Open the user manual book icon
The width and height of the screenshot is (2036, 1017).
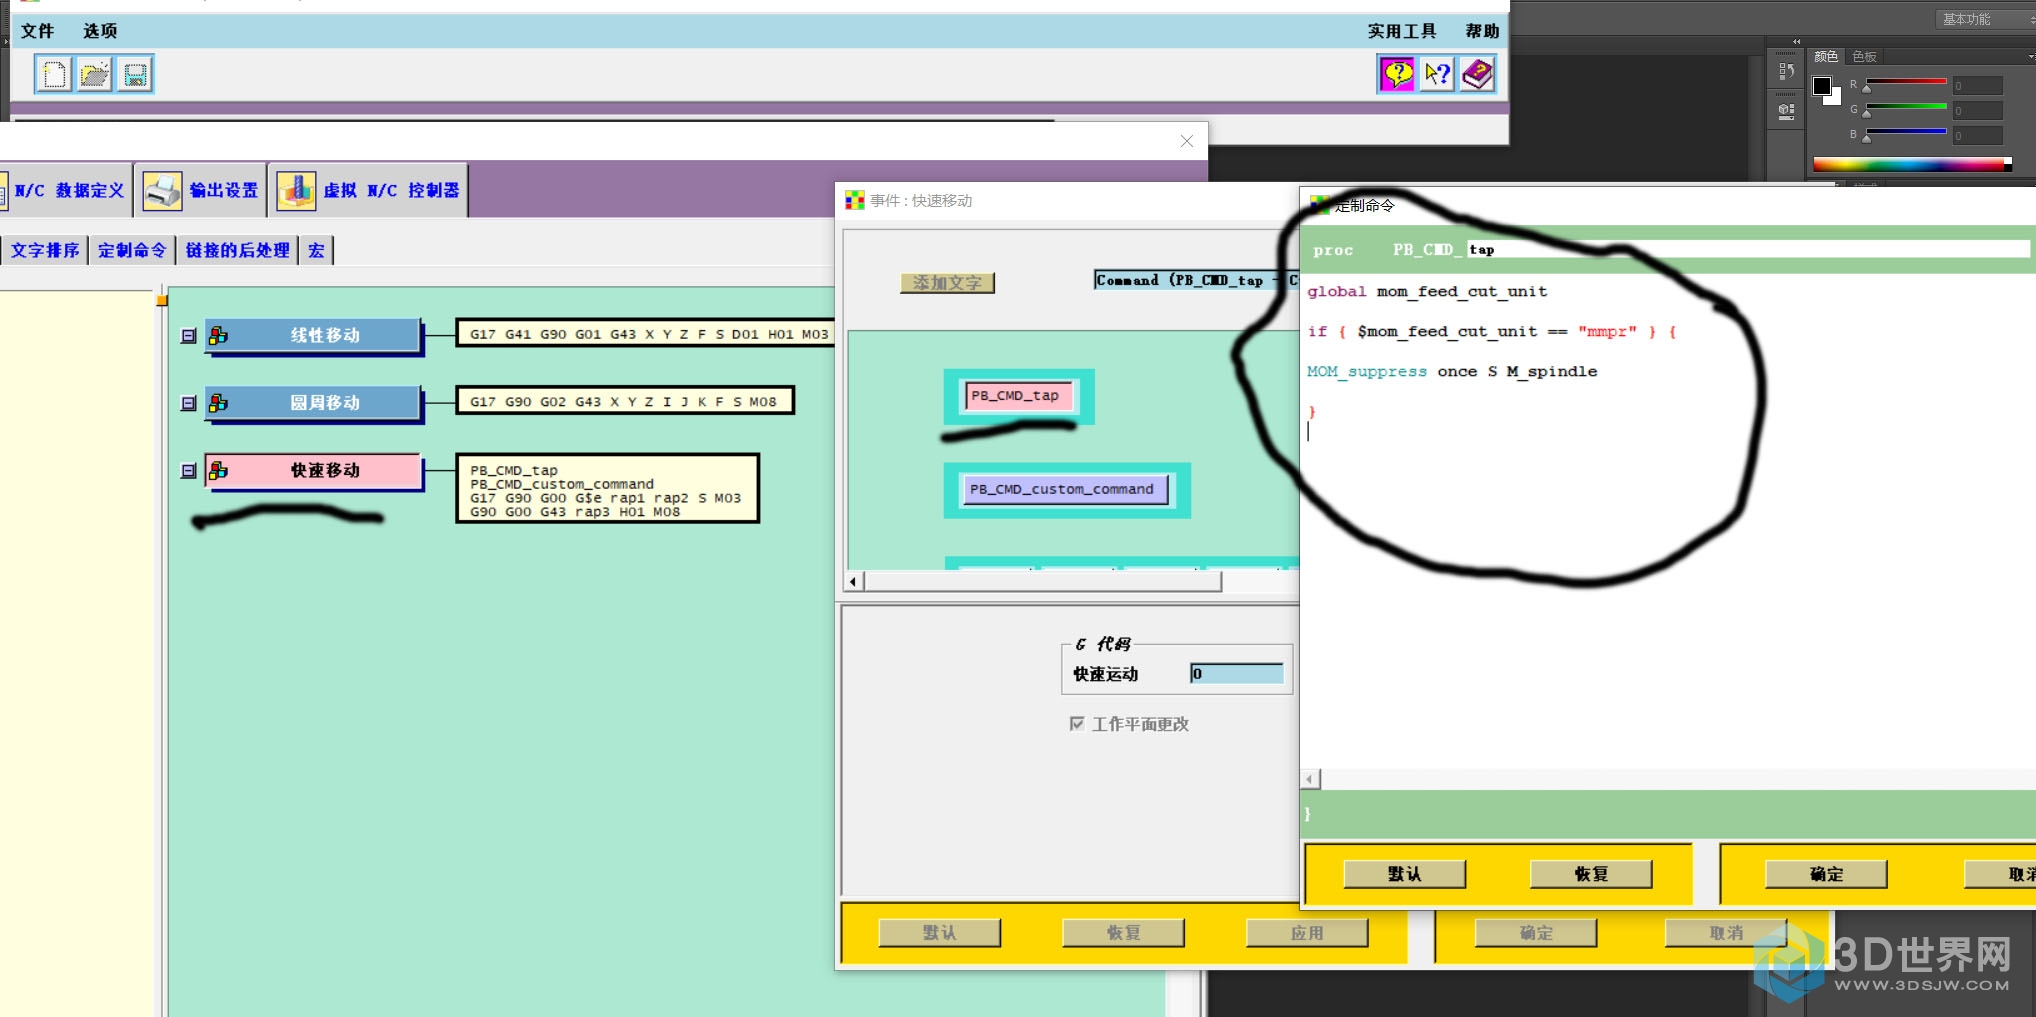pos(1477,74)
